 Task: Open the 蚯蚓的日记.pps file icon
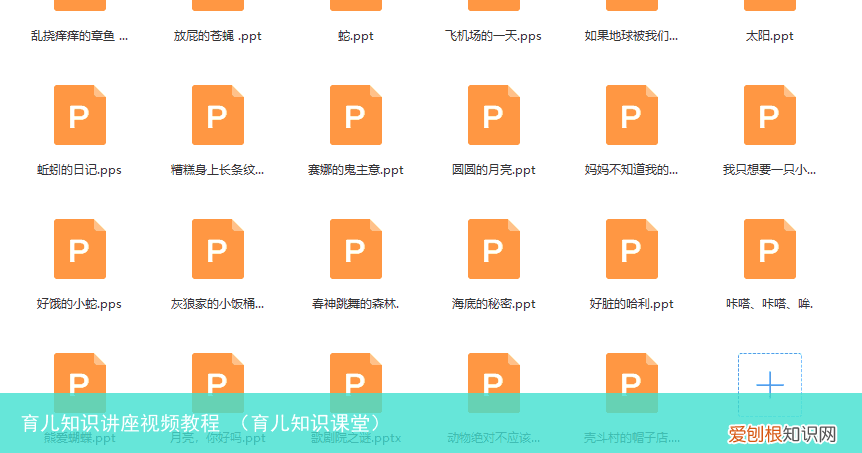coord(80,115)
